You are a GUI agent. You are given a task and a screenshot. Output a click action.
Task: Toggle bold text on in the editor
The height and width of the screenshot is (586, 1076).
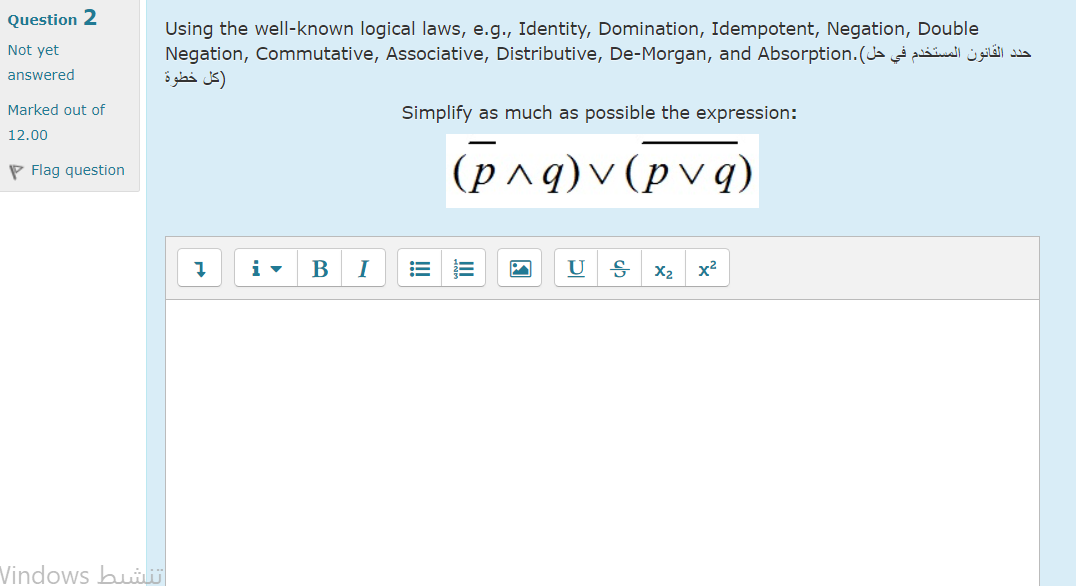coord(319,267)
